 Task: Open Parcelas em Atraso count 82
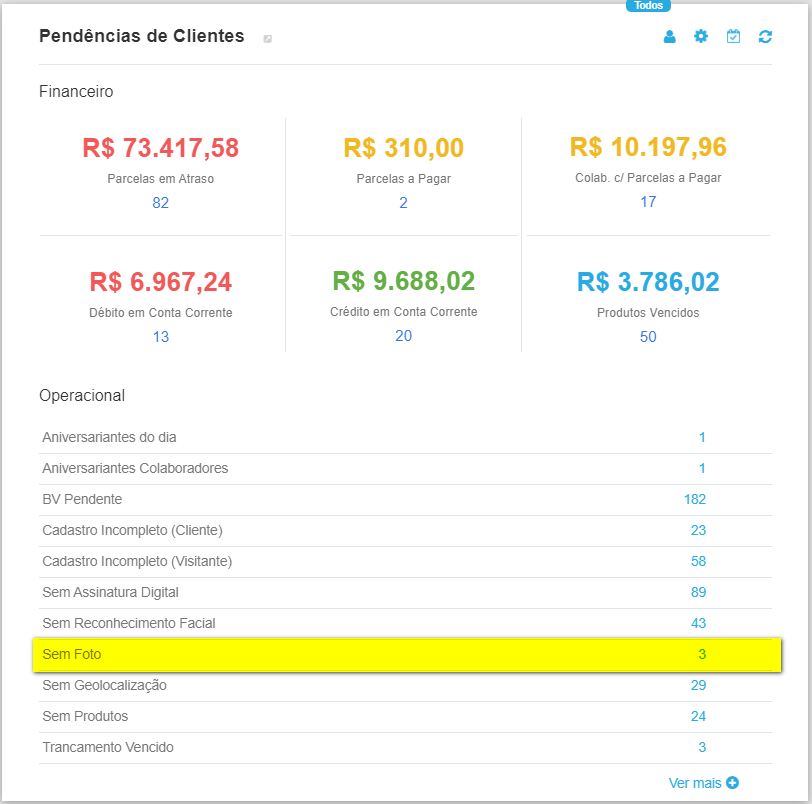[x=161, y=203]
